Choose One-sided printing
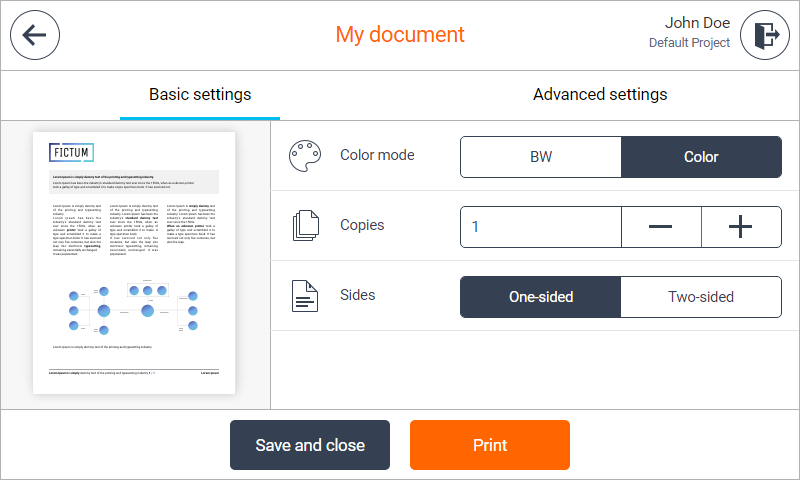Image resolution: width=800 pixels, height=480 pixels. (541, 297)
